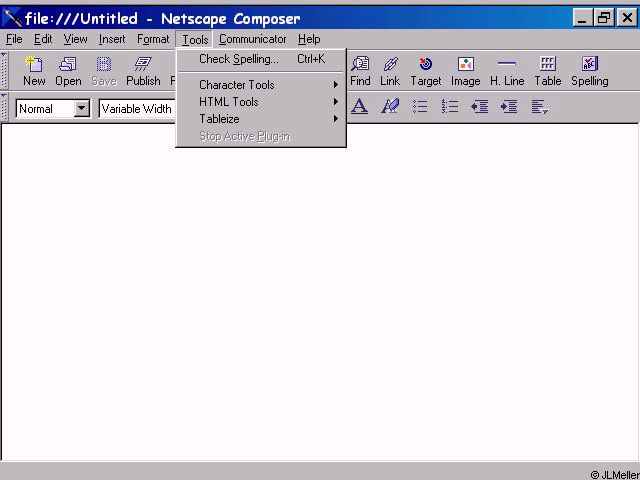Click inside the blank document editing area
This screenshot has width=640, height=480.
[x=320, y=292]
